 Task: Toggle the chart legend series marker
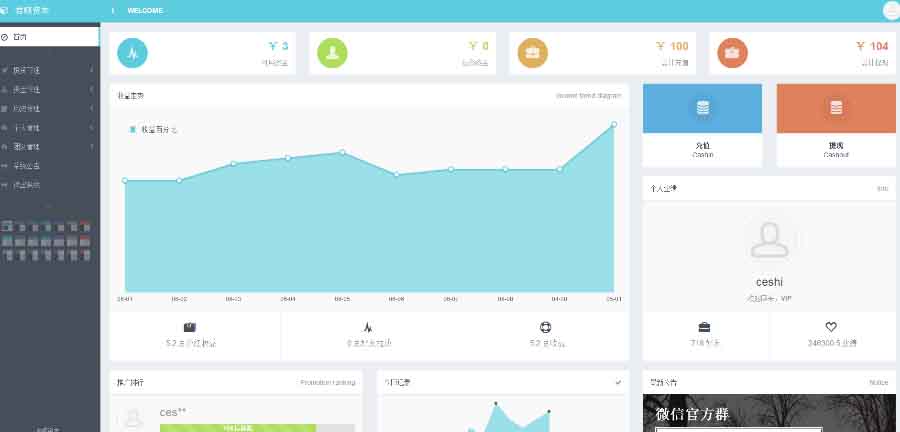pos(133,129)
